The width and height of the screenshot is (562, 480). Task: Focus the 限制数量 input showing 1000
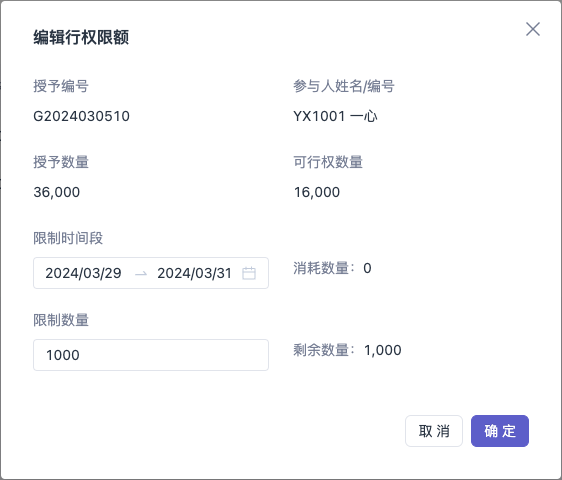151,355
